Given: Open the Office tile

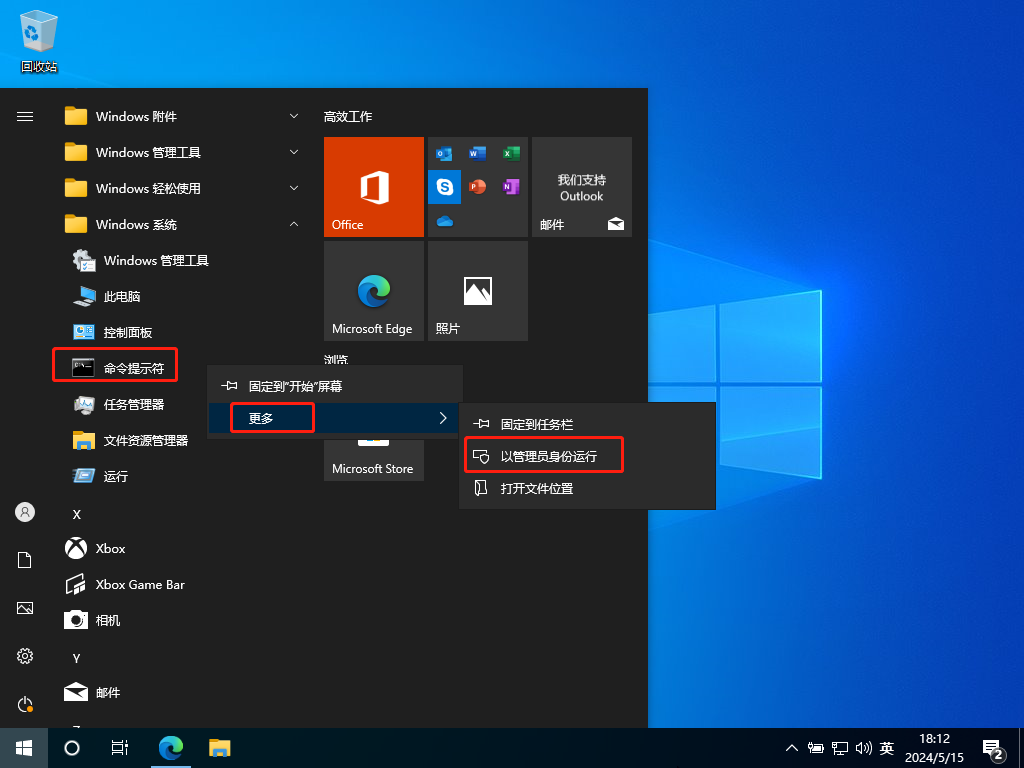Looking at the screenshot, I should click(373, 187).
